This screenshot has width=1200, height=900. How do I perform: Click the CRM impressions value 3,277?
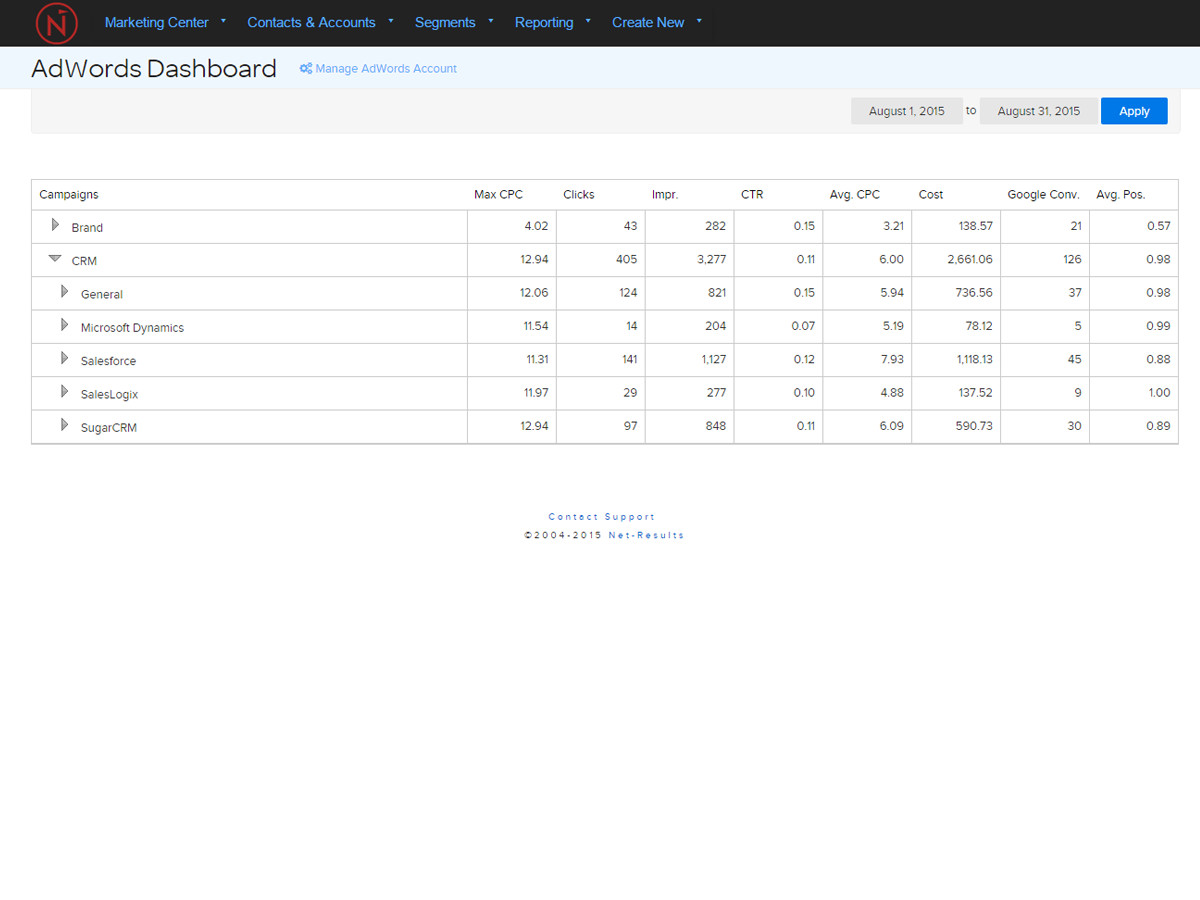[x=709, y=259]
